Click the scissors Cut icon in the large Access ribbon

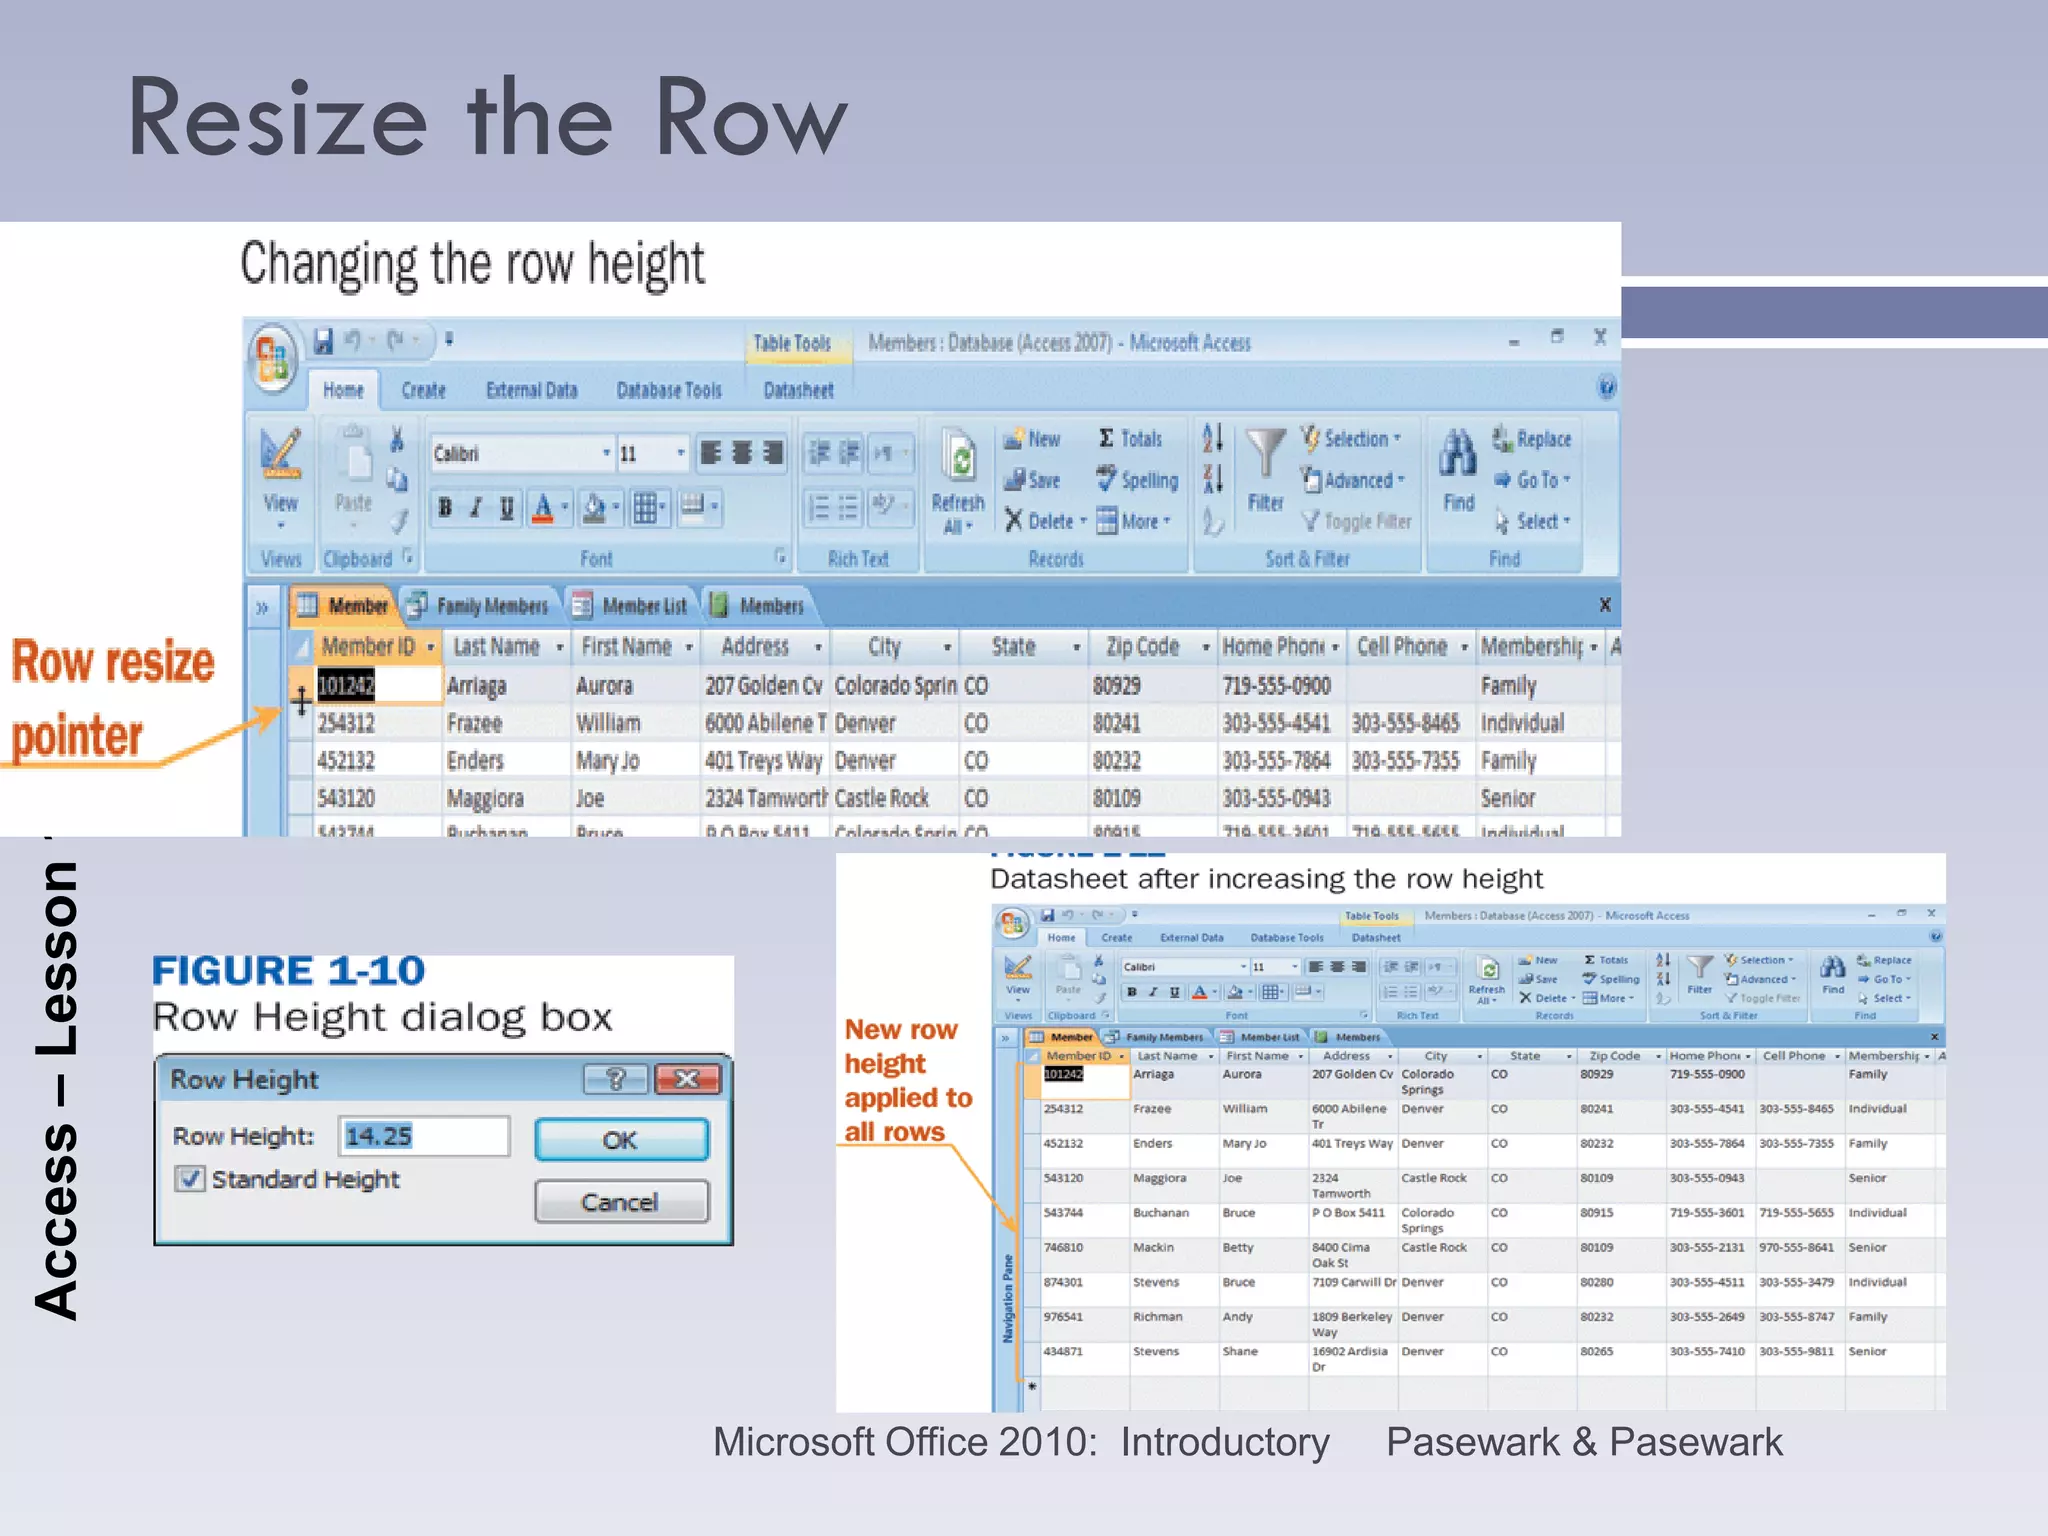(x=397, y=440)
